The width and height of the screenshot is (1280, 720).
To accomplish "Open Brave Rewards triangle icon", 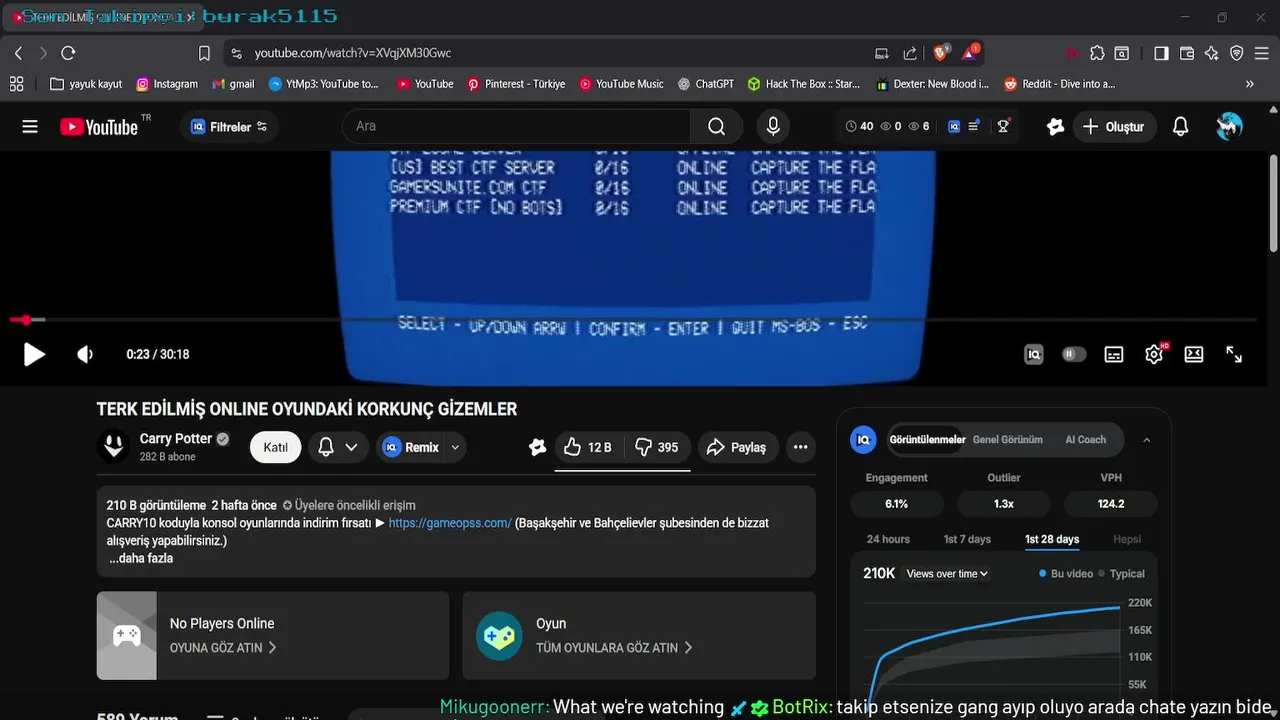I will (971, 53).
